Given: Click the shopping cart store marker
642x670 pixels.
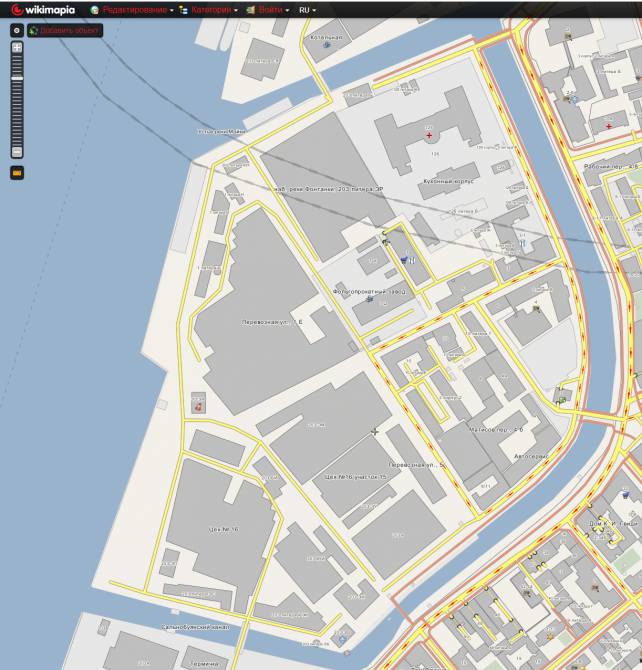Looking at the screenshot, I should 403,259.
